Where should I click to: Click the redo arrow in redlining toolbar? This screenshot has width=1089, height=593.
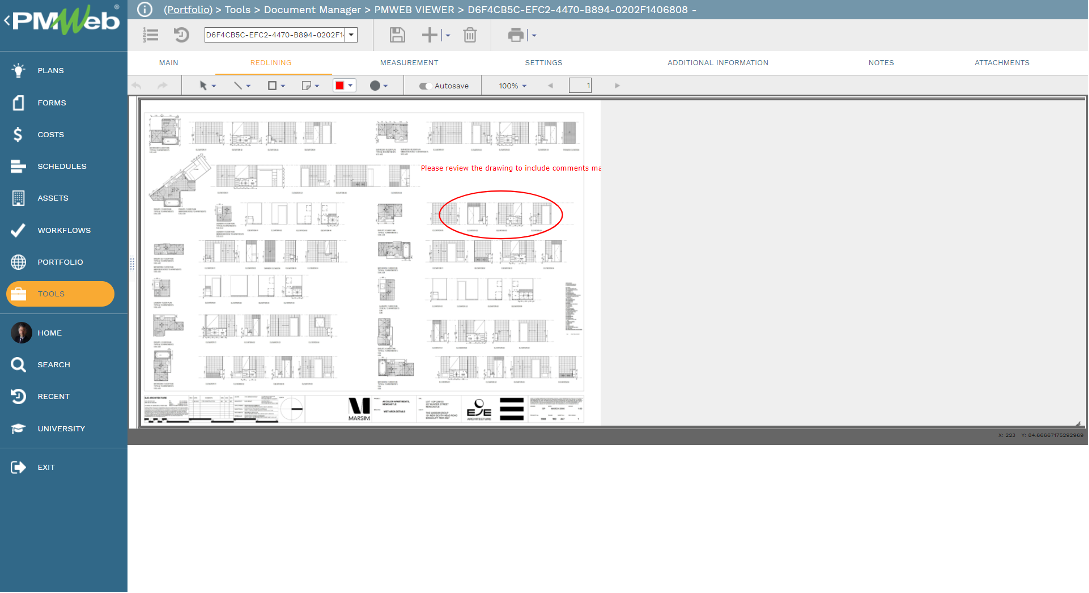[163, 85]
